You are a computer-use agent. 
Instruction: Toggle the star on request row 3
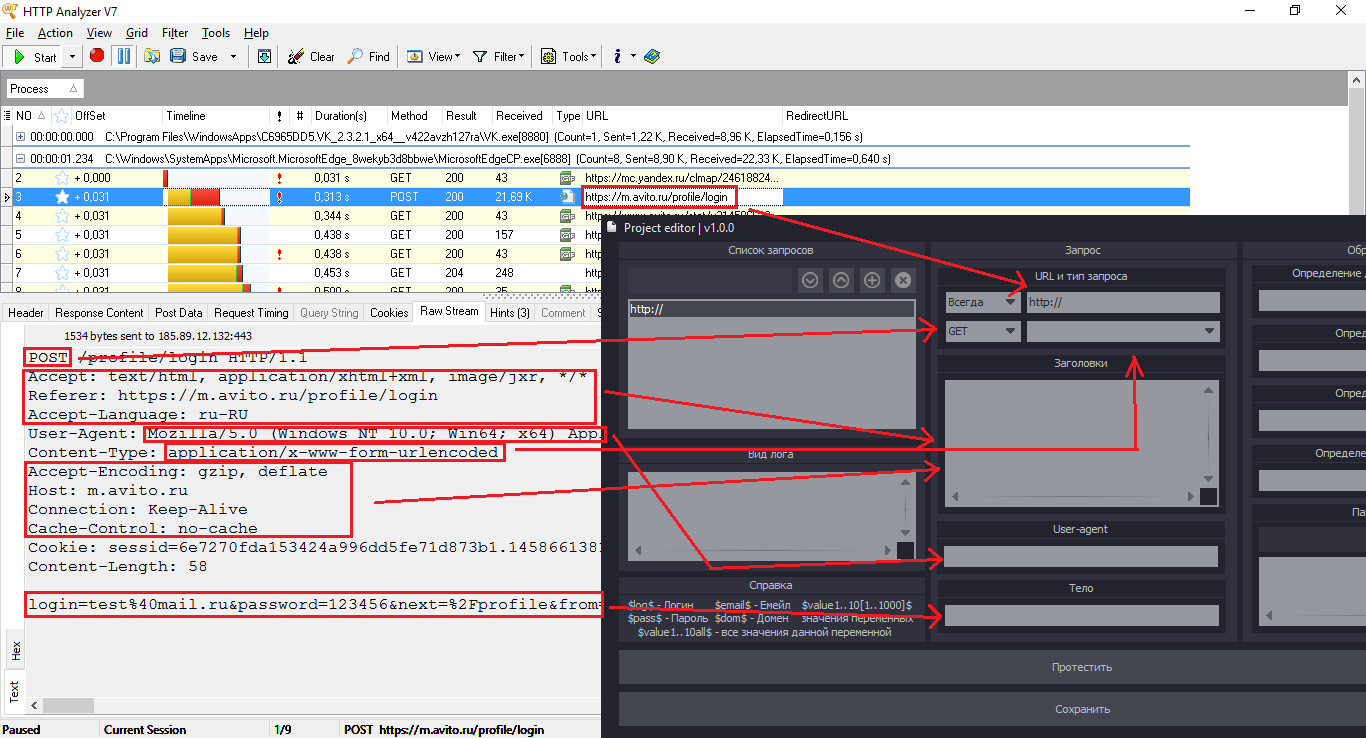click(x=62, y=197)
